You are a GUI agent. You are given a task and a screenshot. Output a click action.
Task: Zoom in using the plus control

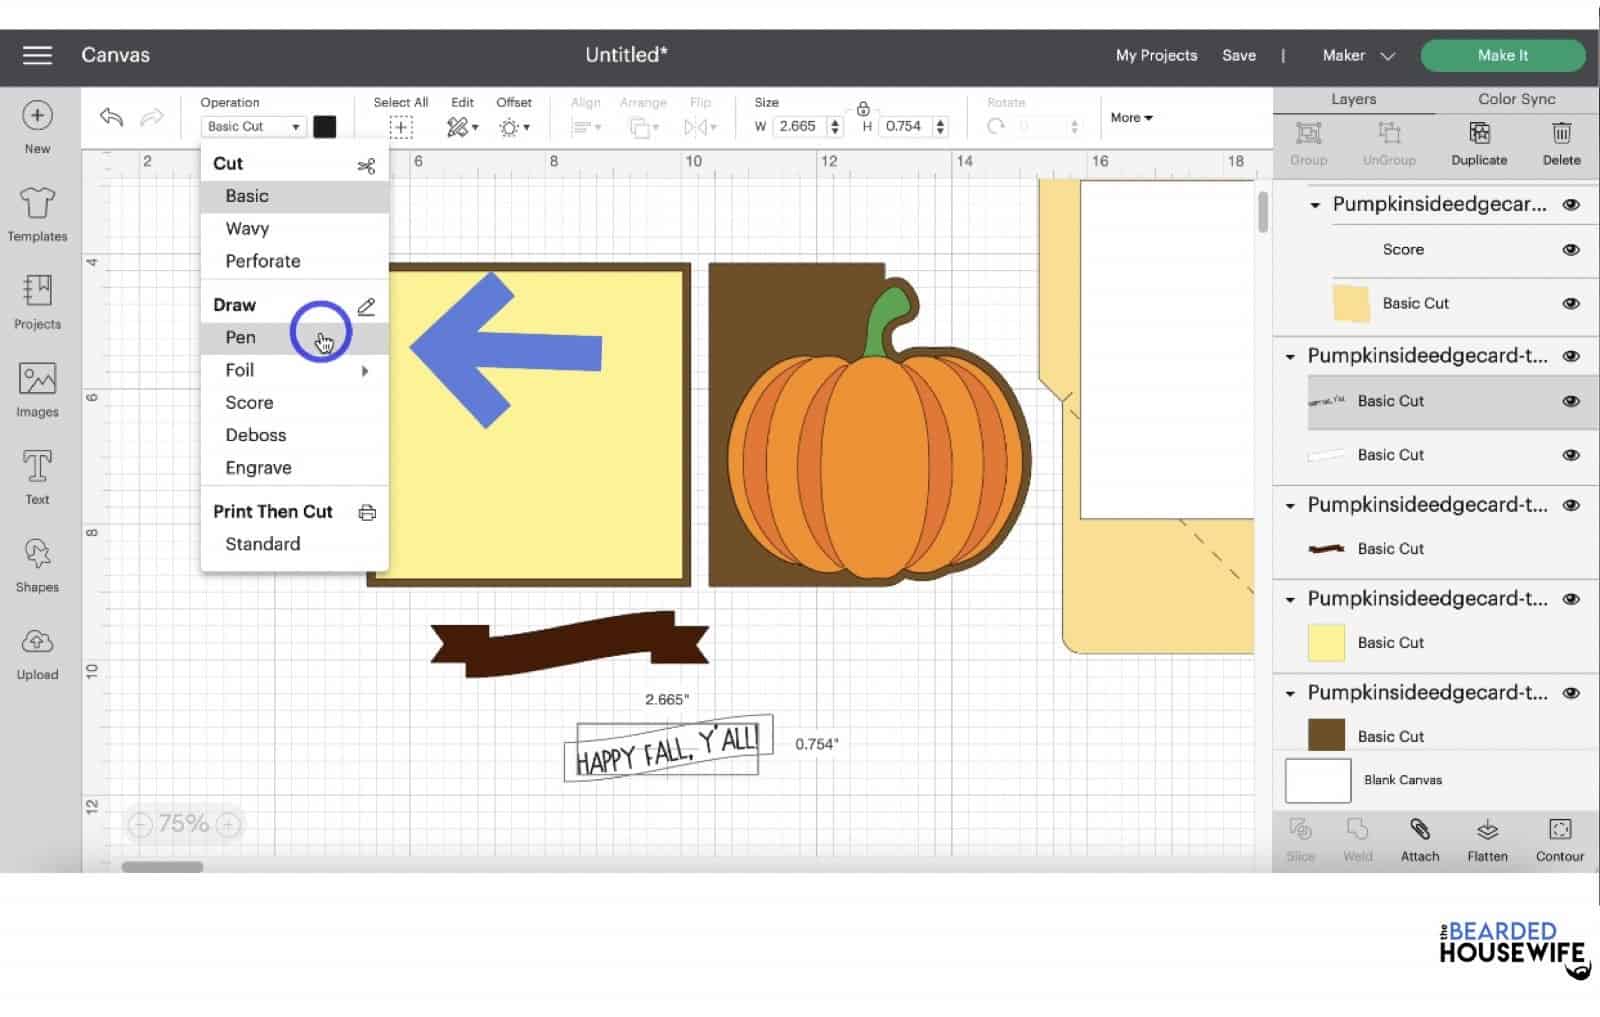[x=228, y=824]
